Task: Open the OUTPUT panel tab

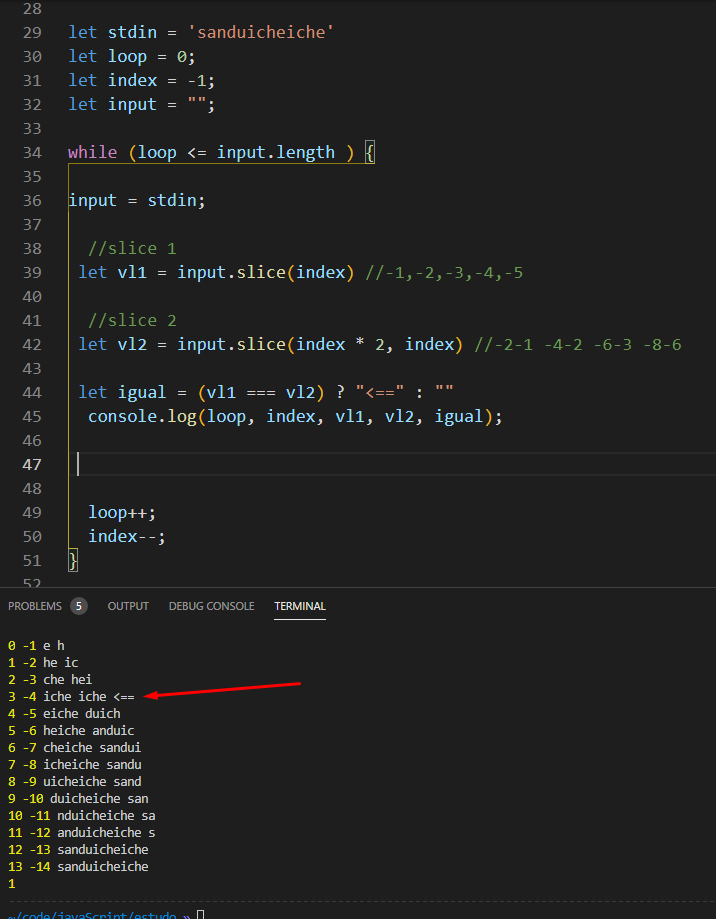Action: coord(128,606)
